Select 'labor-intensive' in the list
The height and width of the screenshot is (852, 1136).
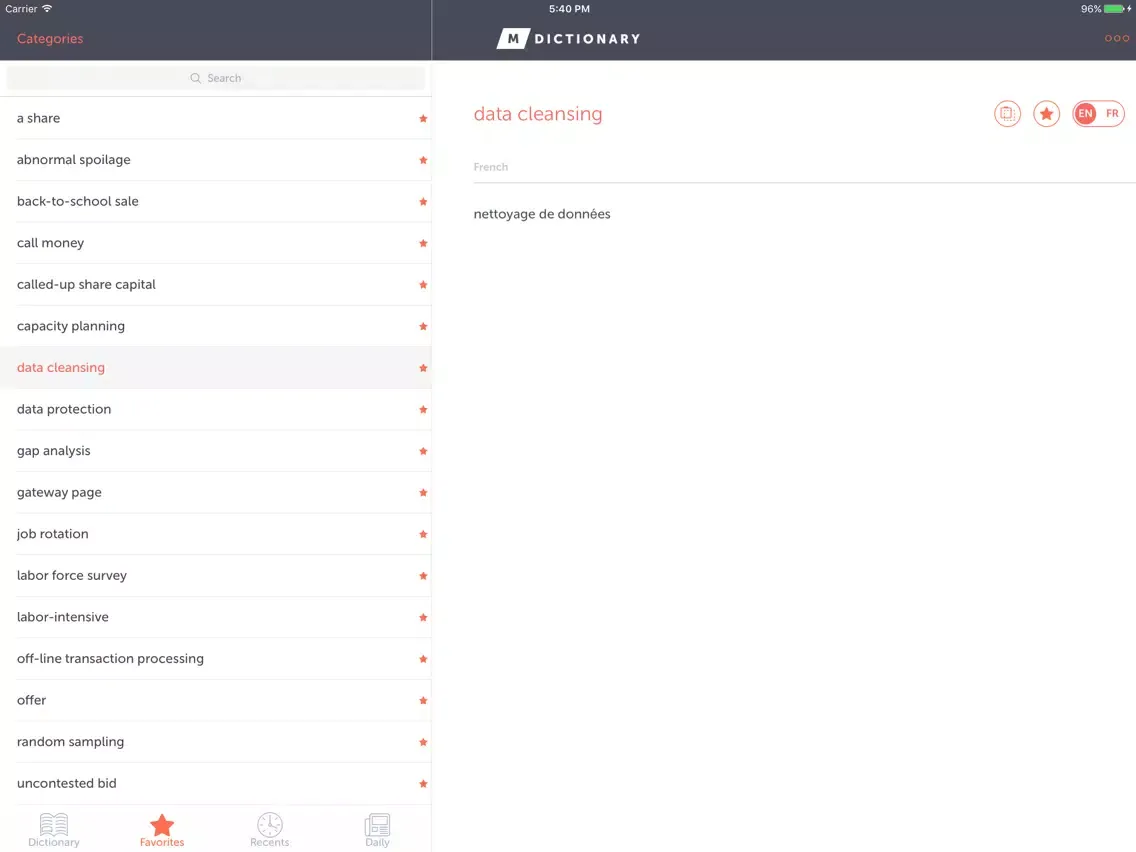click(216, 617)
